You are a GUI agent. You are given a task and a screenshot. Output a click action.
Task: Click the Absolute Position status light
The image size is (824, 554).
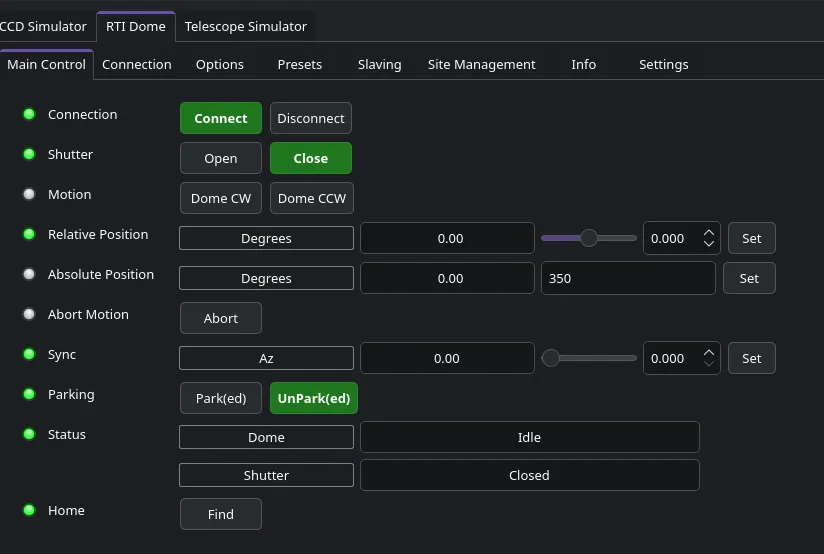point(29,274)
